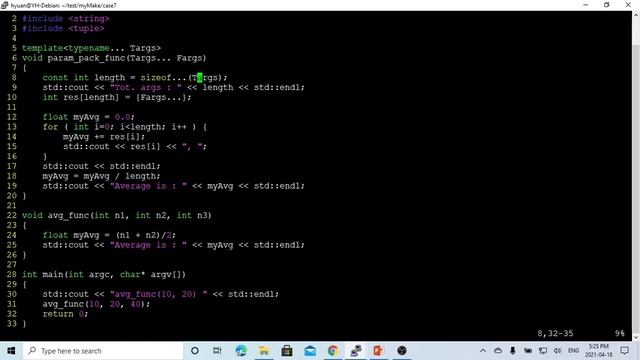The image size is (640, 360).
Task: Click 'avg_func' declaration on line 22
Action: pyautogui.click(x=68, y=216)
